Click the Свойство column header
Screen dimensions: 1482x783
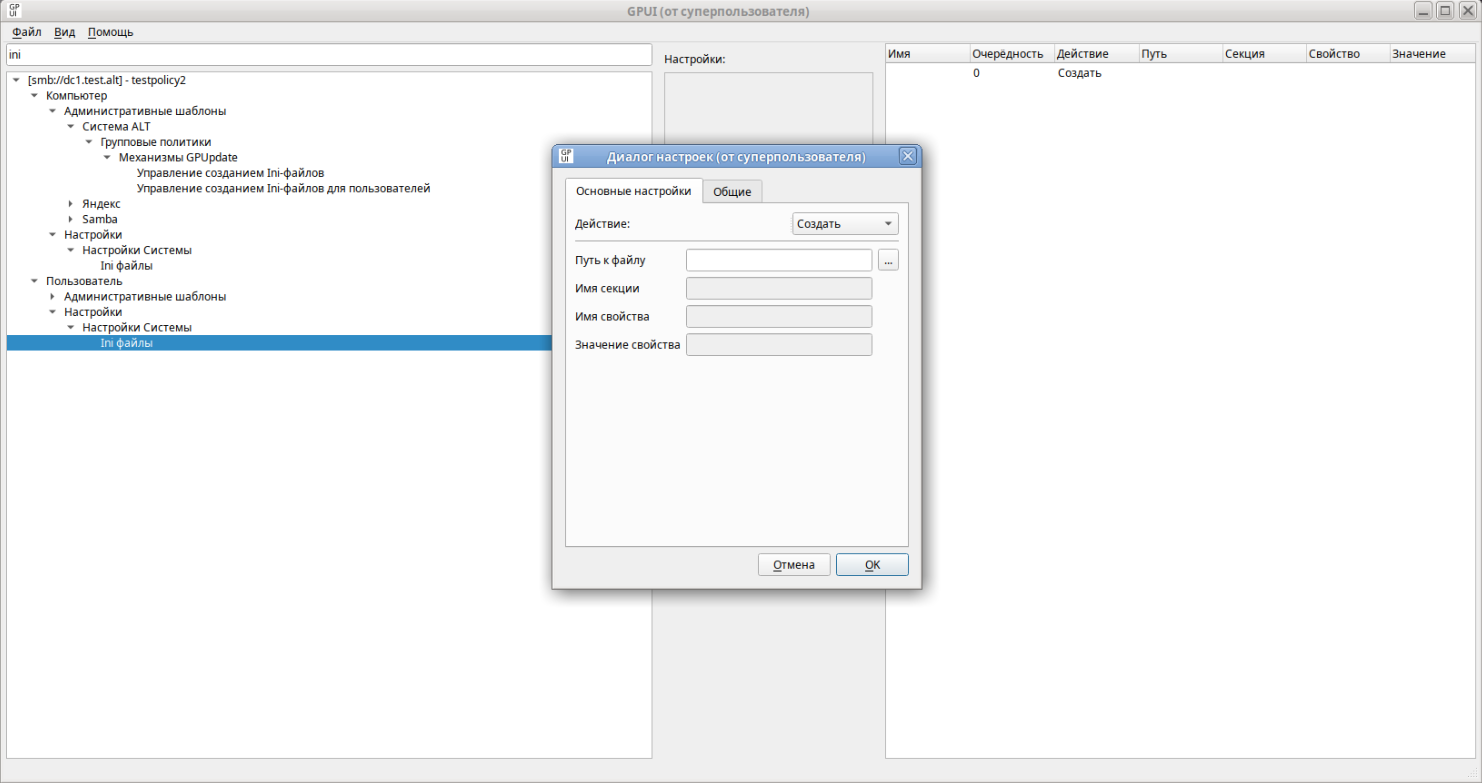point(1347,54)
